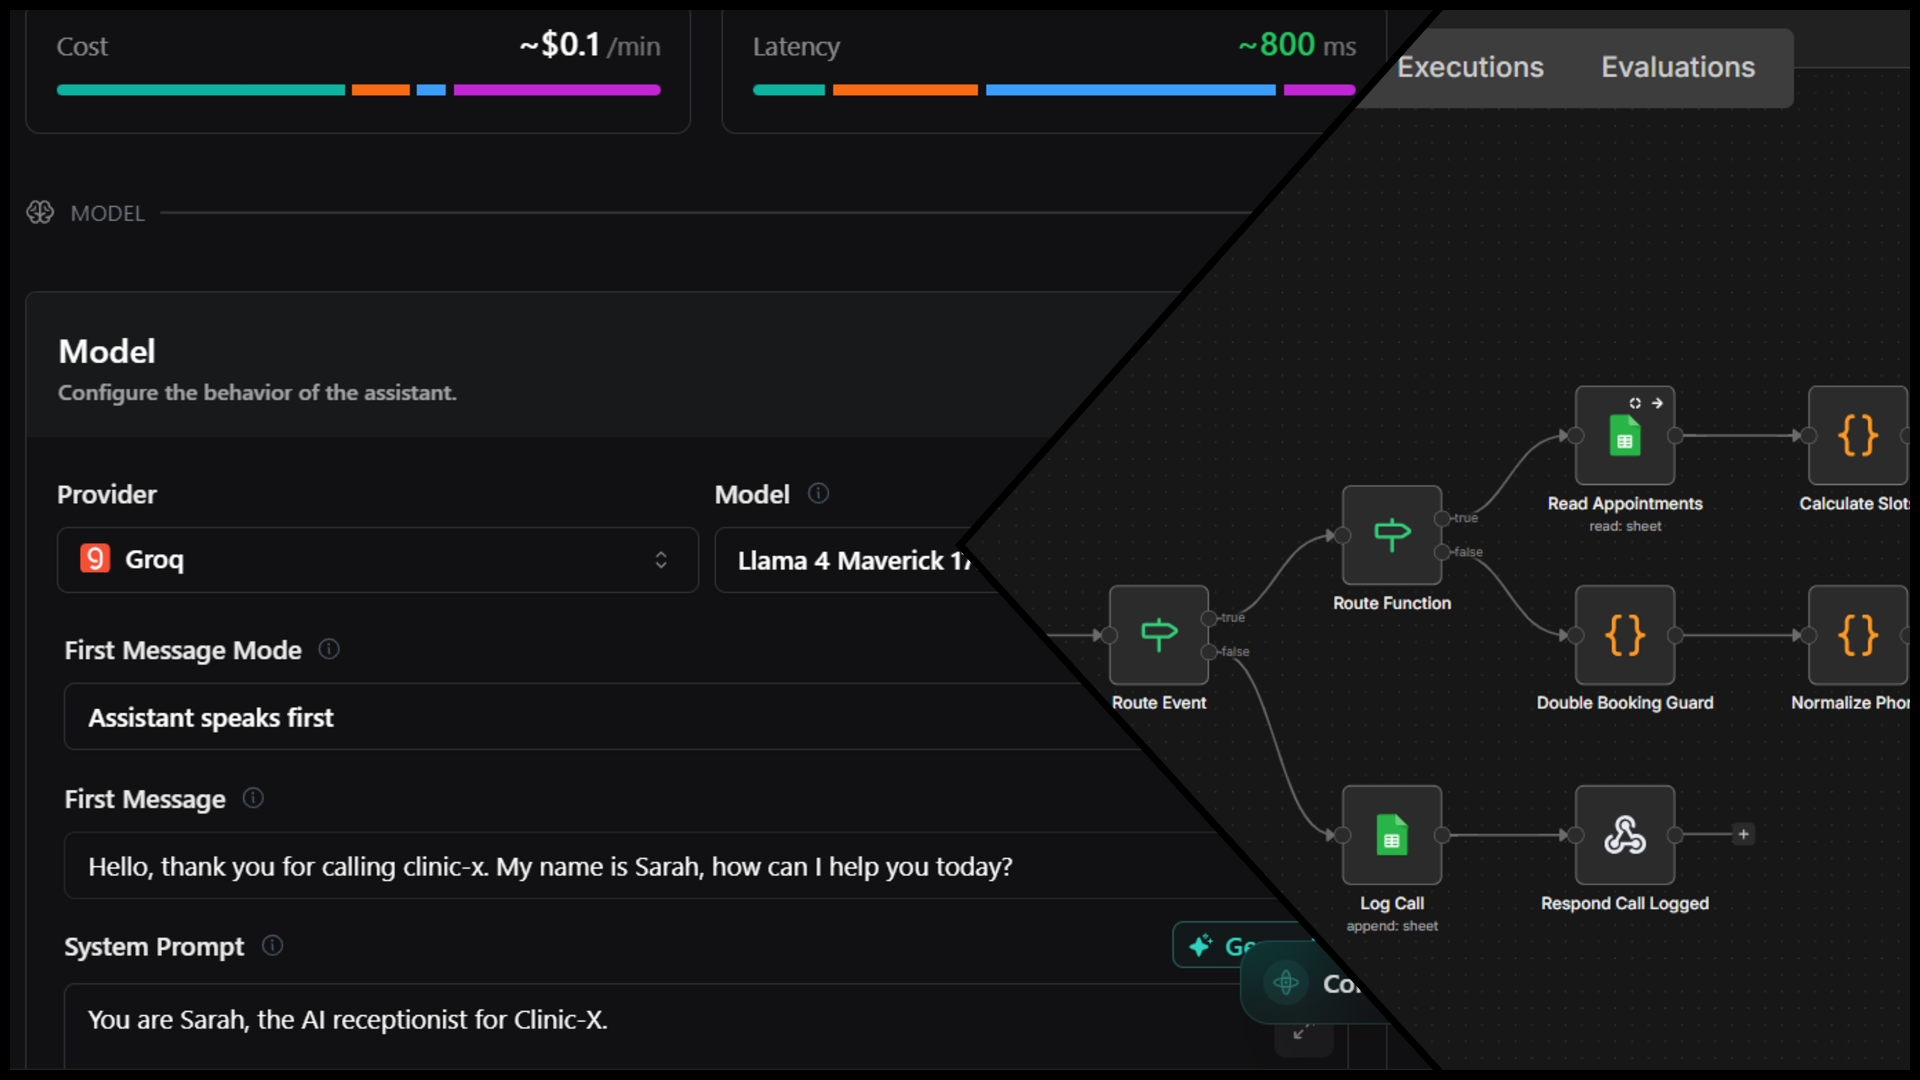1920x1080 pixels.
Task: Click the Calculate Slots code node
Action: pos(1857,437)
